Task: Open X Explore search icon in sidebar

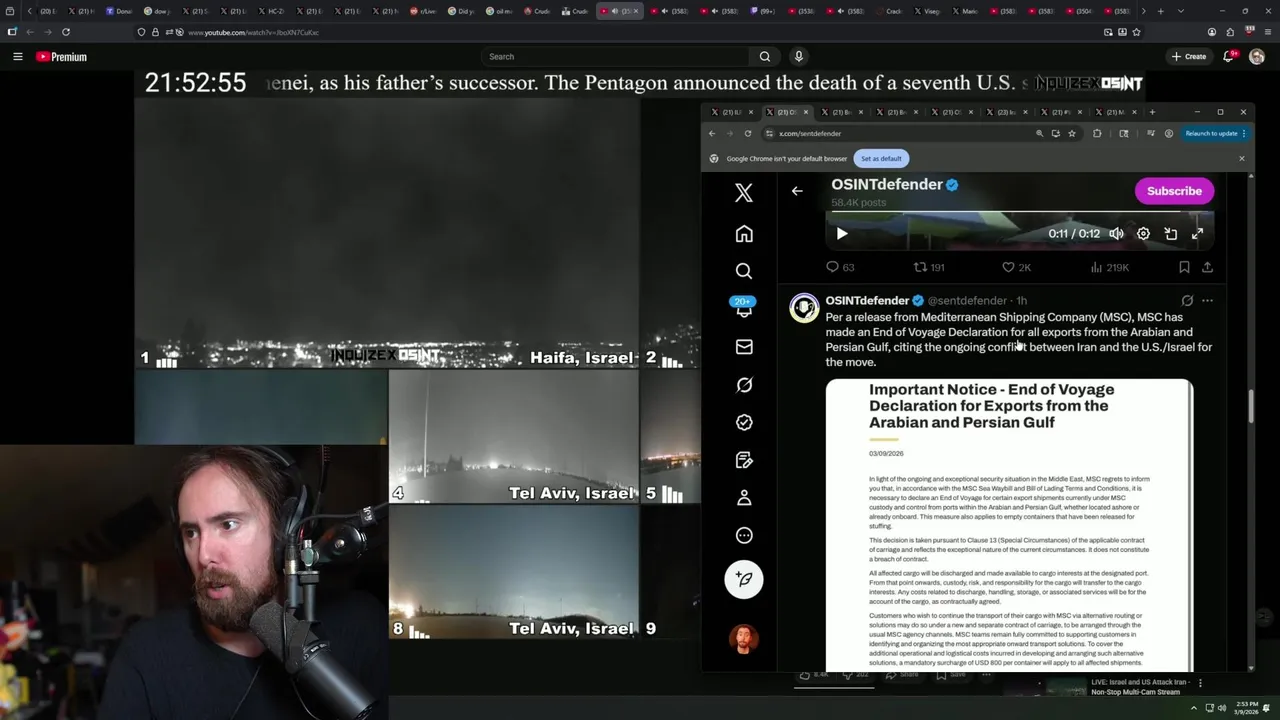Action: tap(744, 271)
